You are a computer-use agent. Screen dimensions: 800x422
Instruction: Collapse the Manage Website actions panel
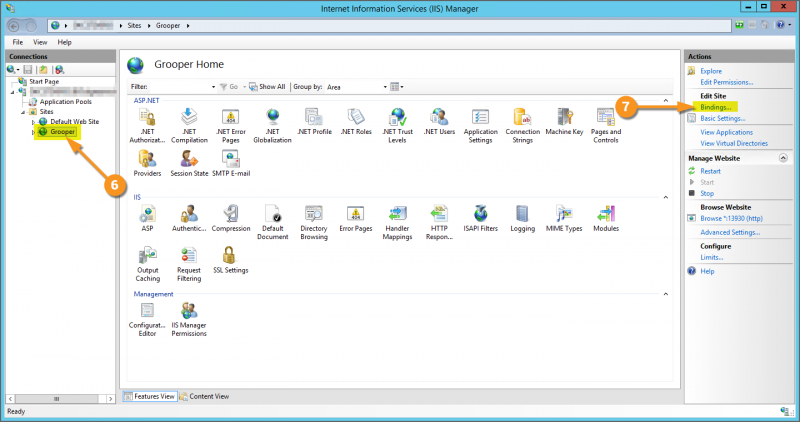[x=783, y=158]
